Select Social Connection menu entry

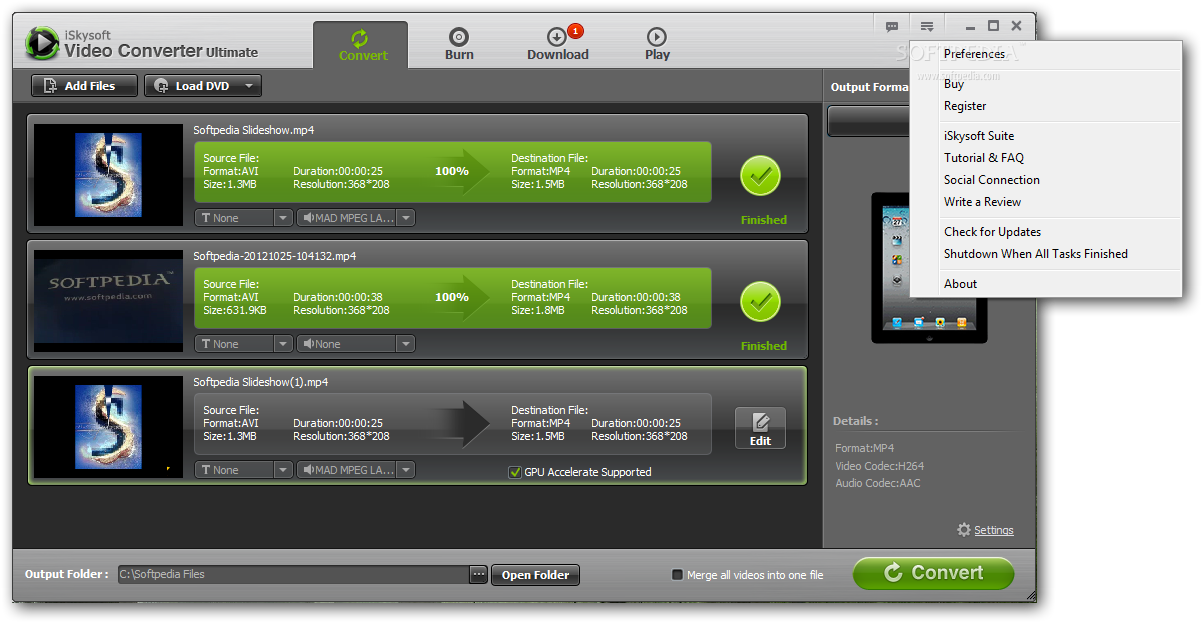coord(992,180)
